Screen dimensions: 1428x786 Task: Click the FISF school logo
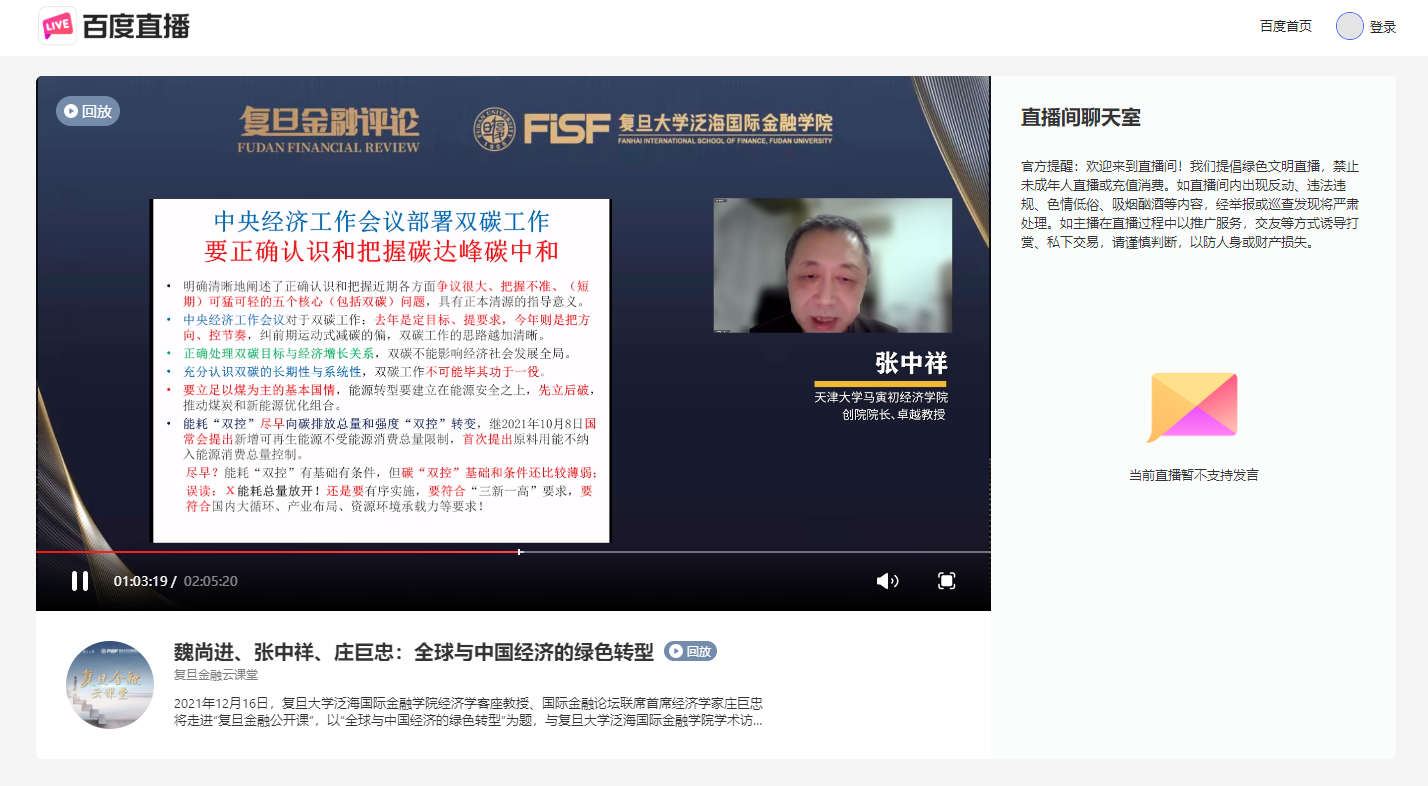[652, 127]
